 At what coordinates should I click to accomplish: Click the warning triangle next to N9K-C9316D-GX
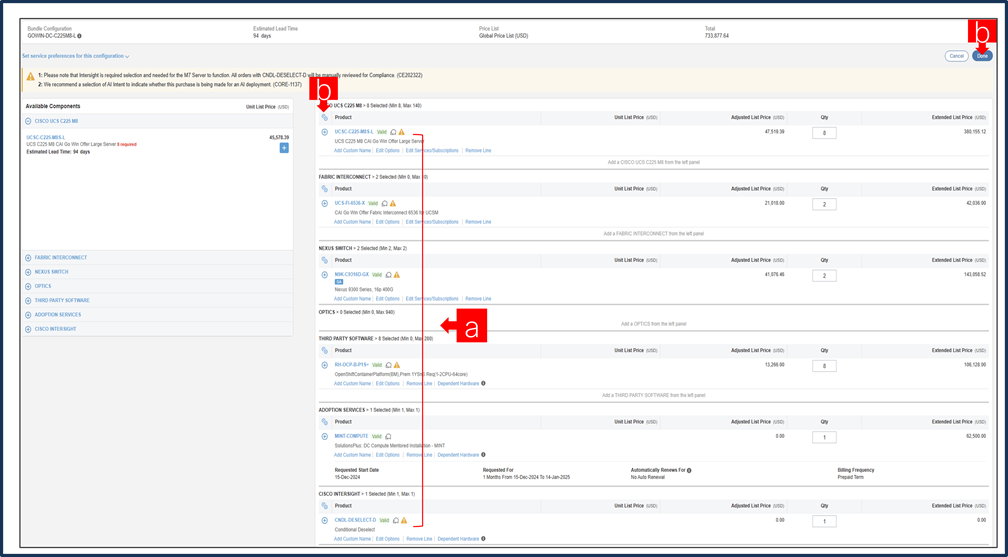pyautogui.click(x=397, y=275)
